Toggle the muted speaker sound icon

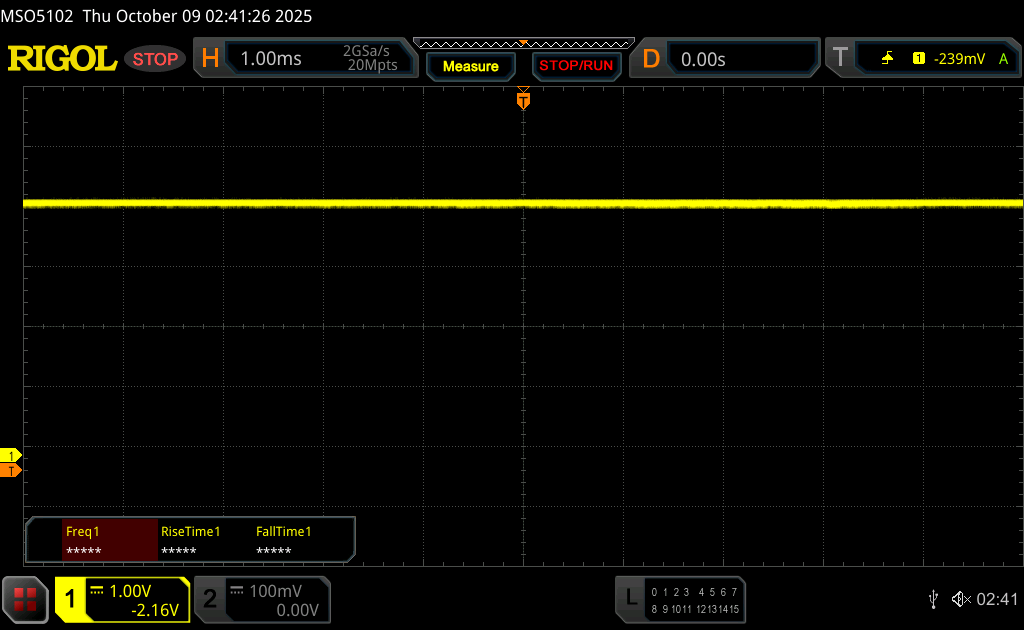click(960, 599)
